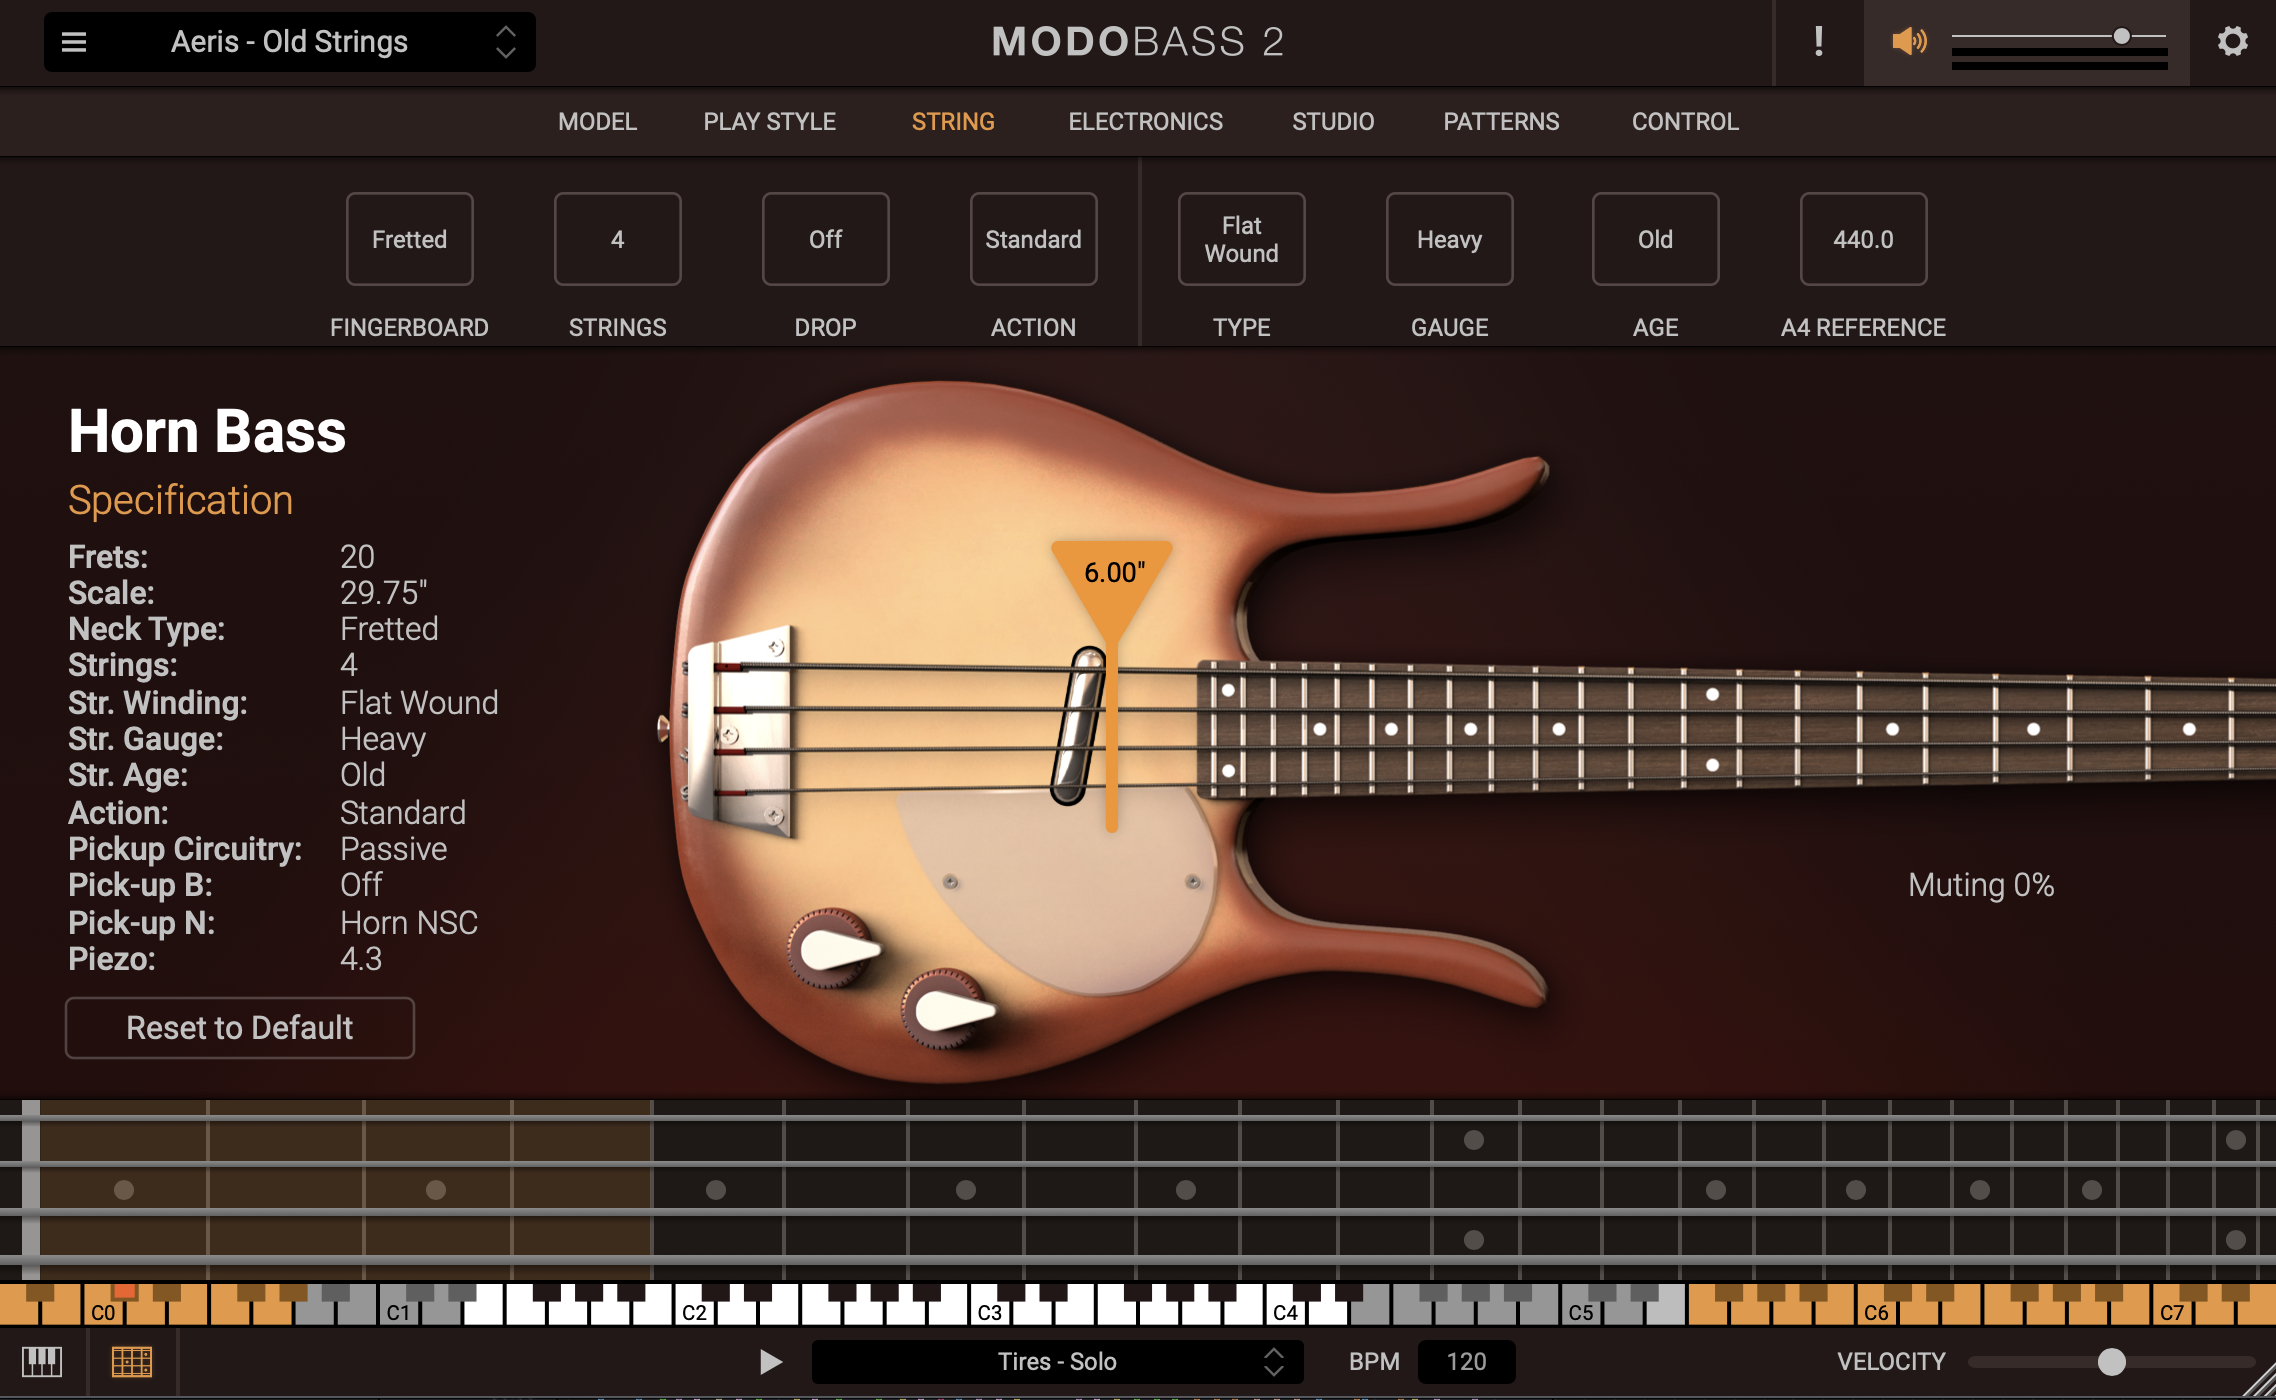Click the BPM 120 field

pos(1466,1361)
